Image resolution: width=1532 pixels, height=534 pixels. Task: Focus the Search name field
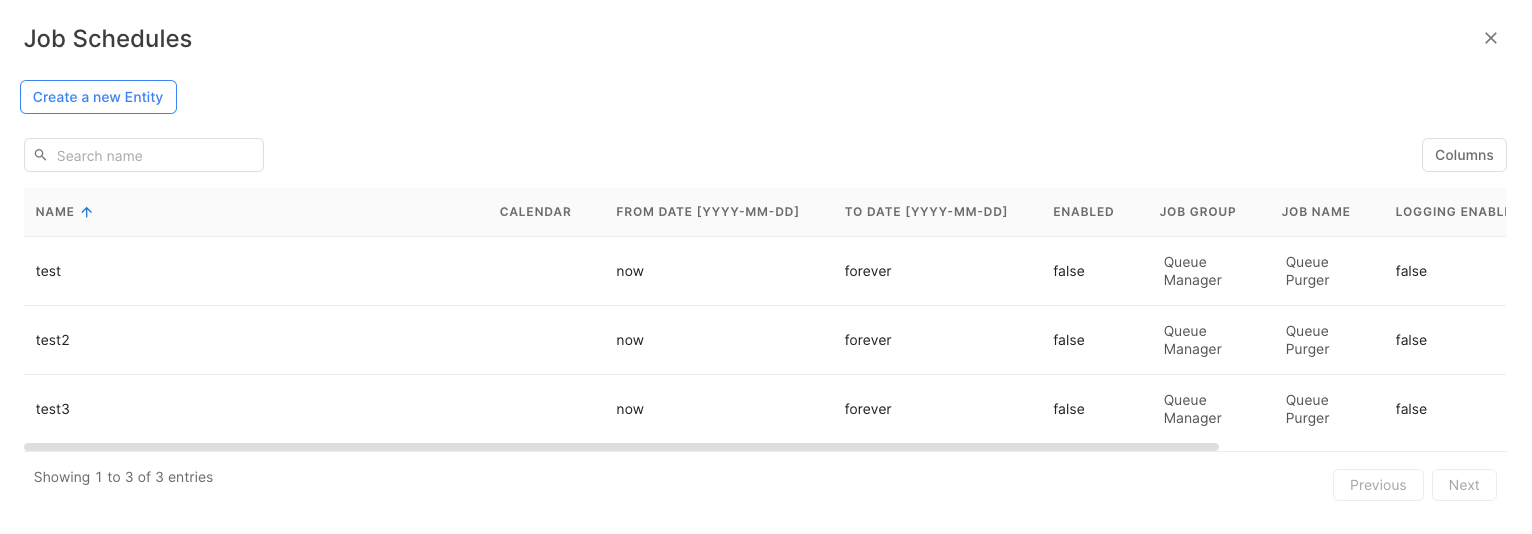155,155
